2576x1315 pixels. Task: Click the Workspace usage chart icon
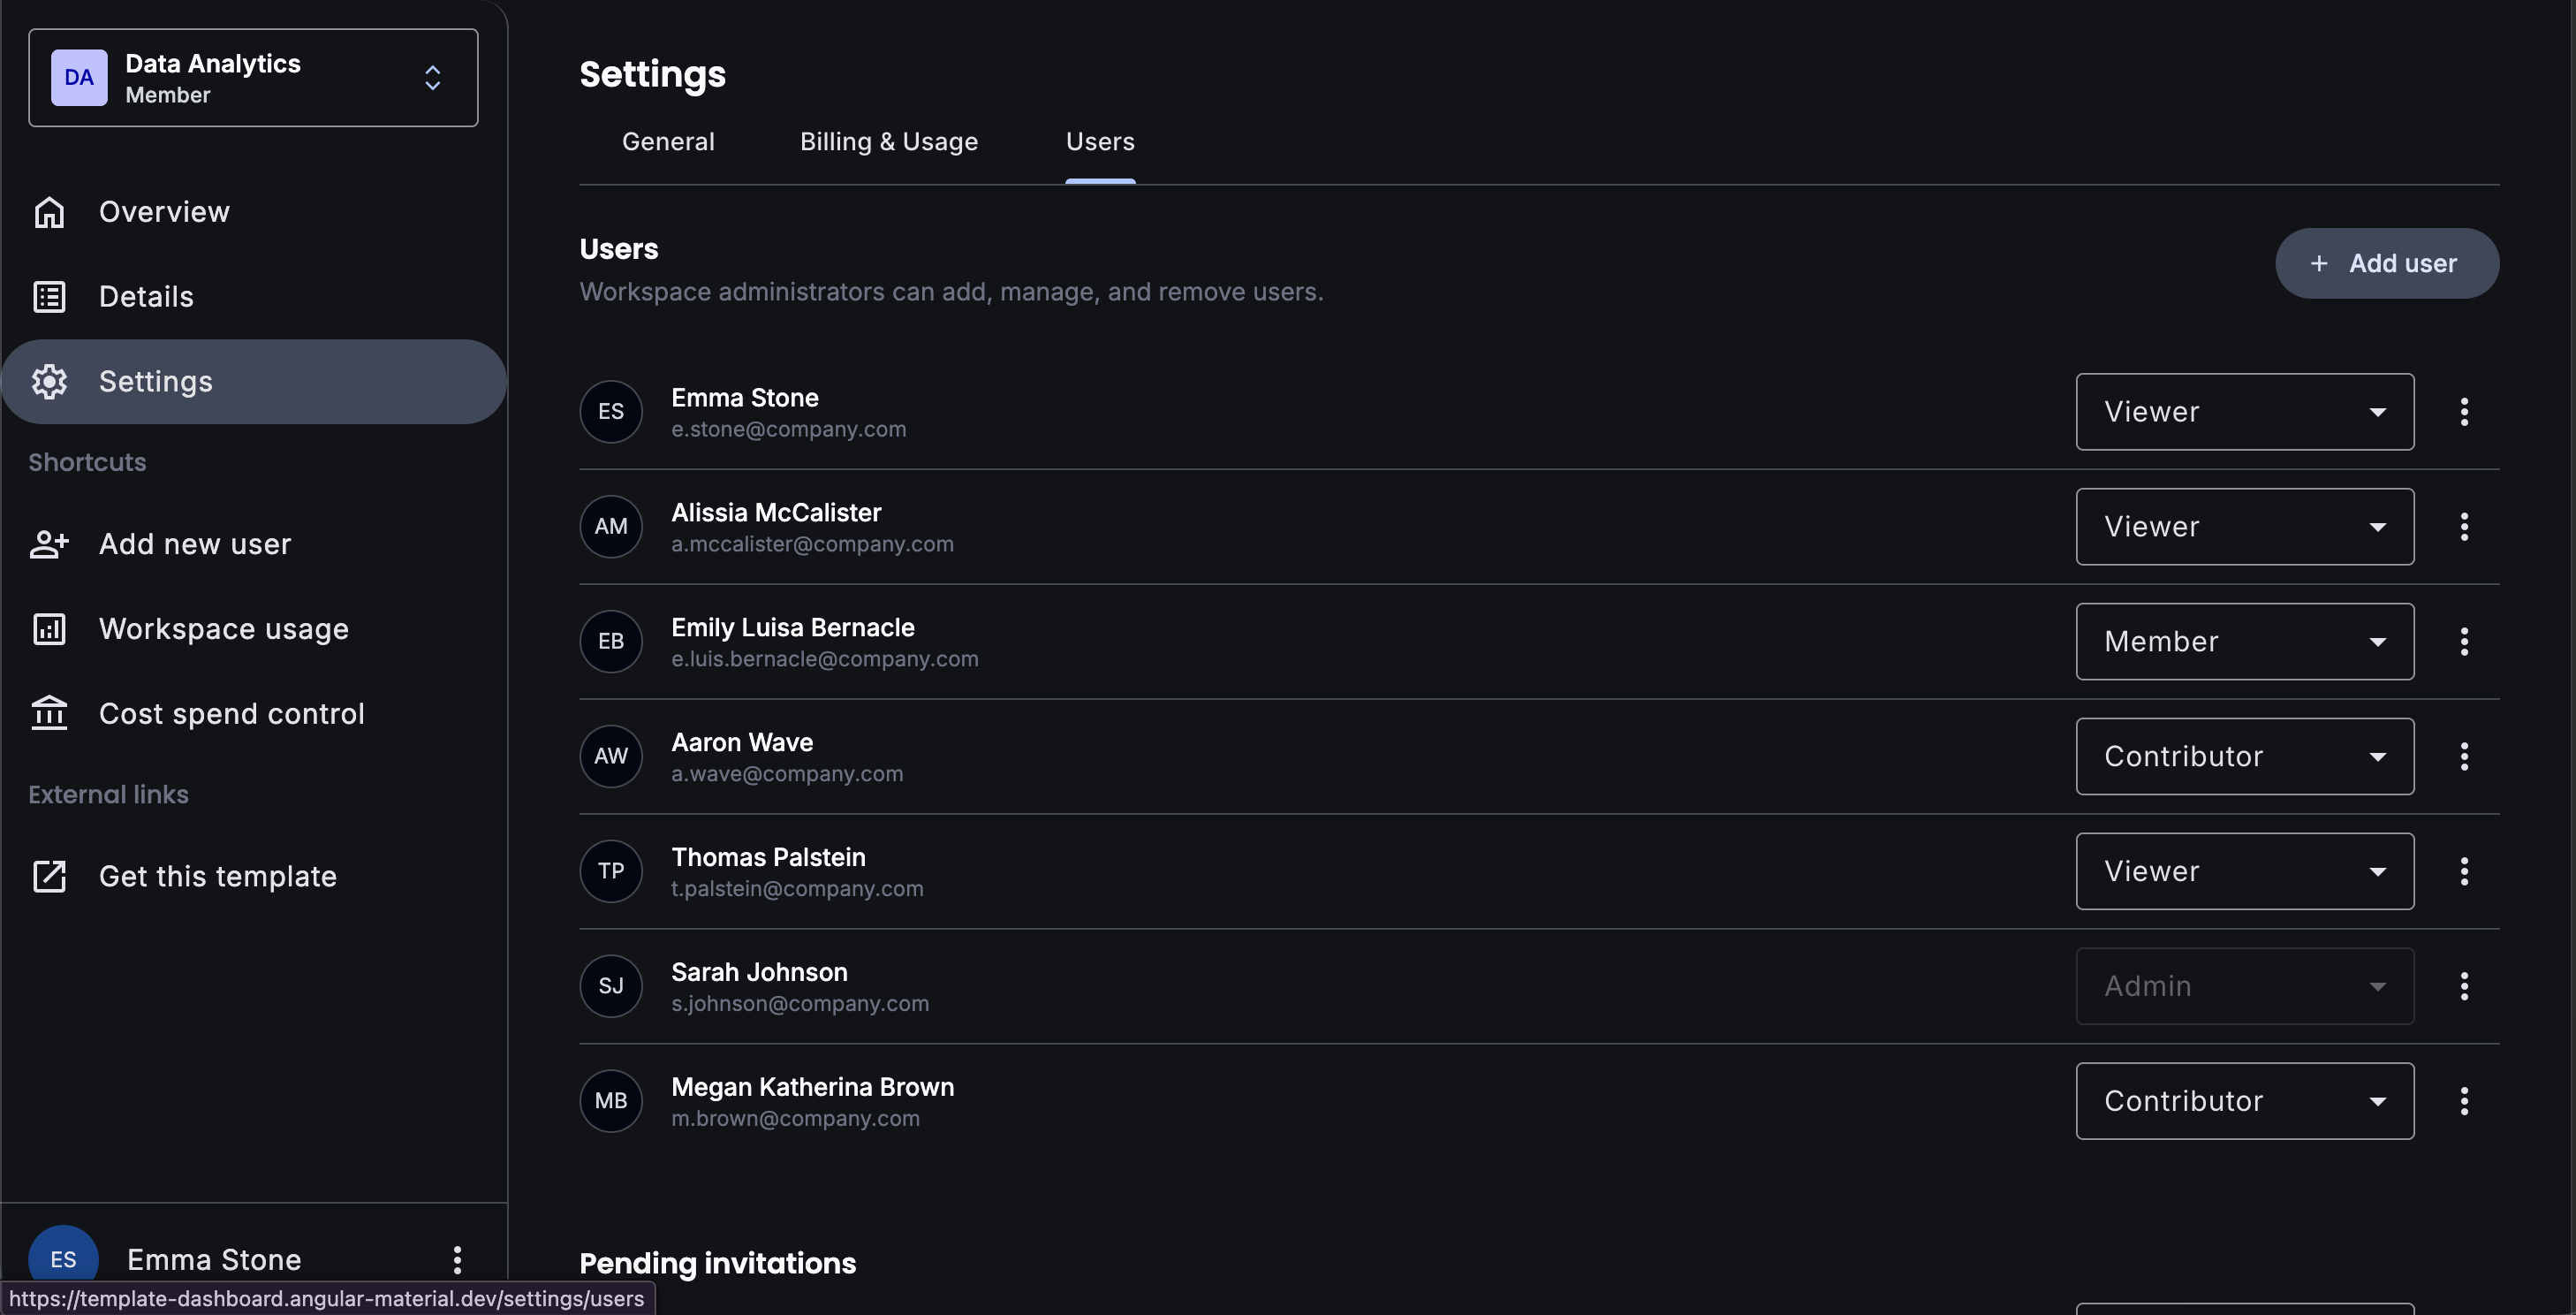click(x=49, y=629)
